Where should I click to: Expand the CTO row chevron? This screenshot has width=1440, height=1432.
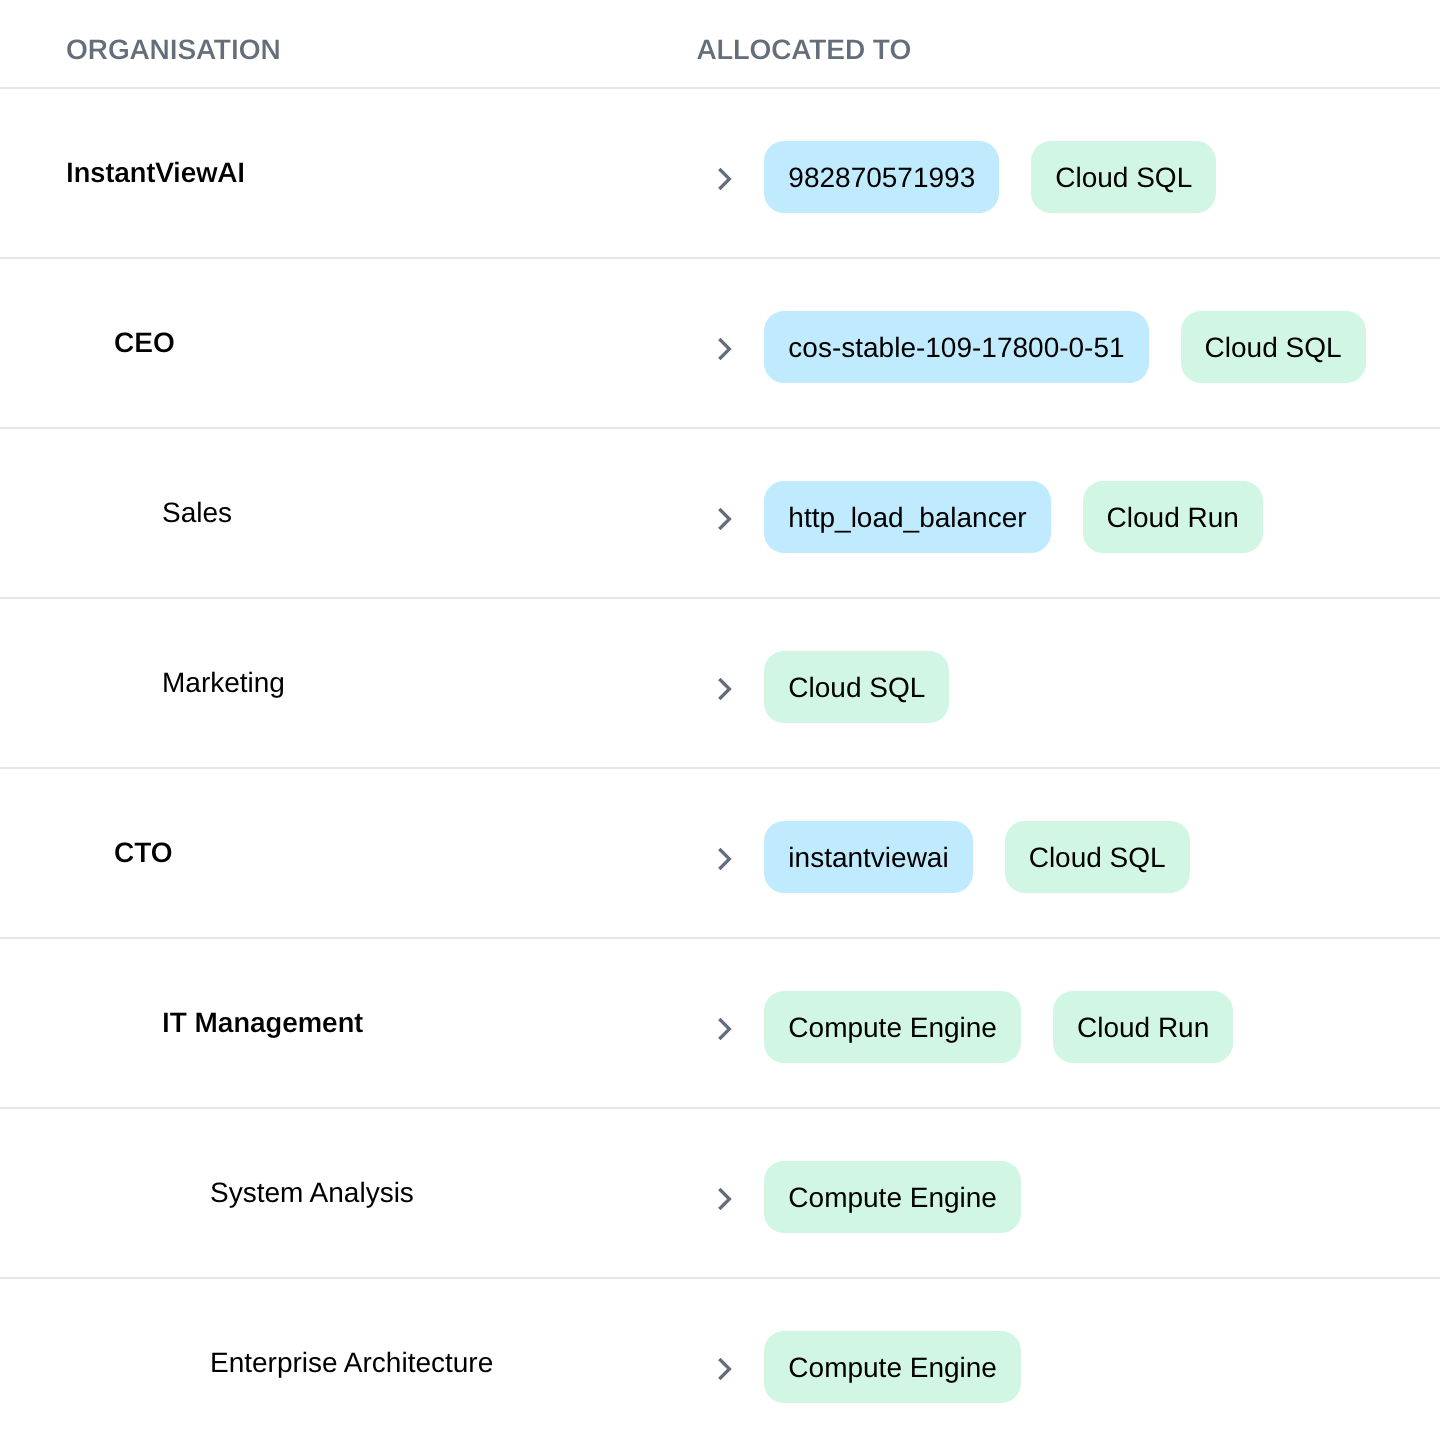725,859
